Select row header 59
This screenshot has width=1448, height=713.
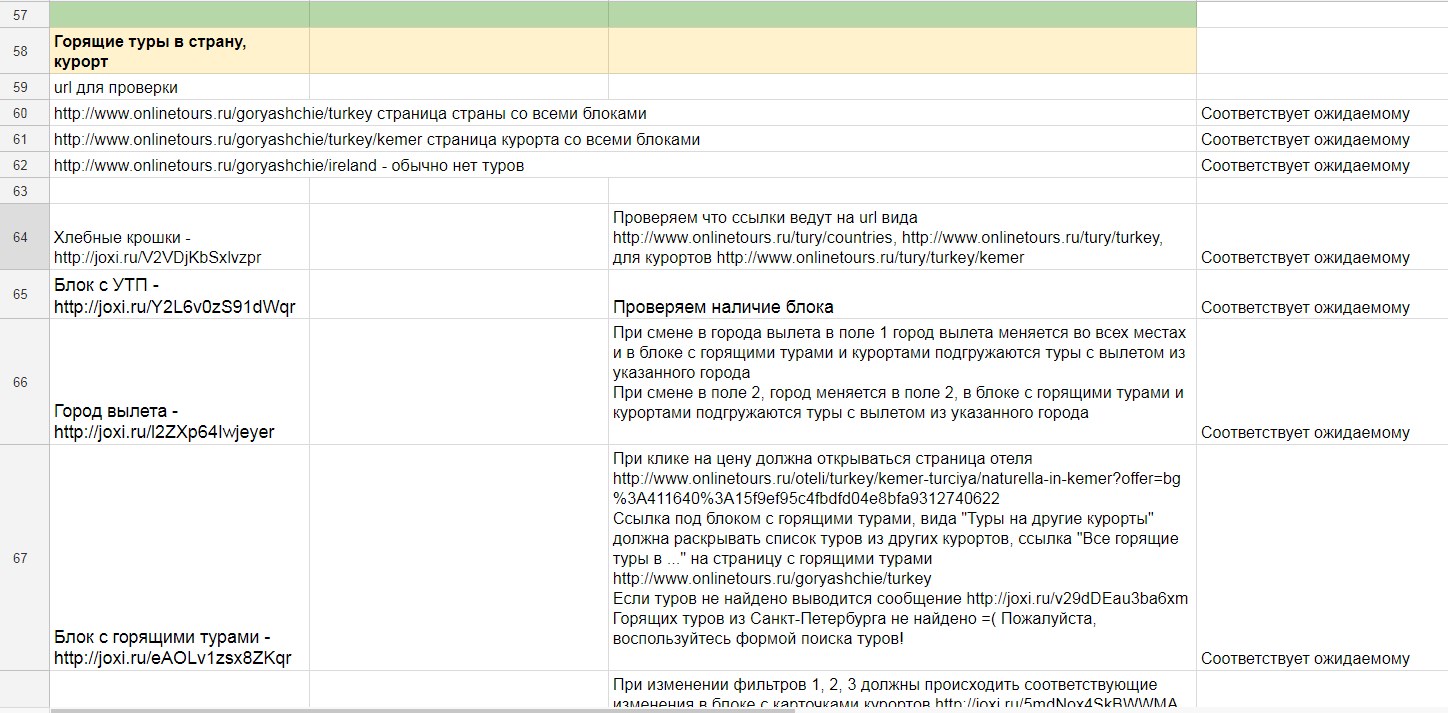24,87
